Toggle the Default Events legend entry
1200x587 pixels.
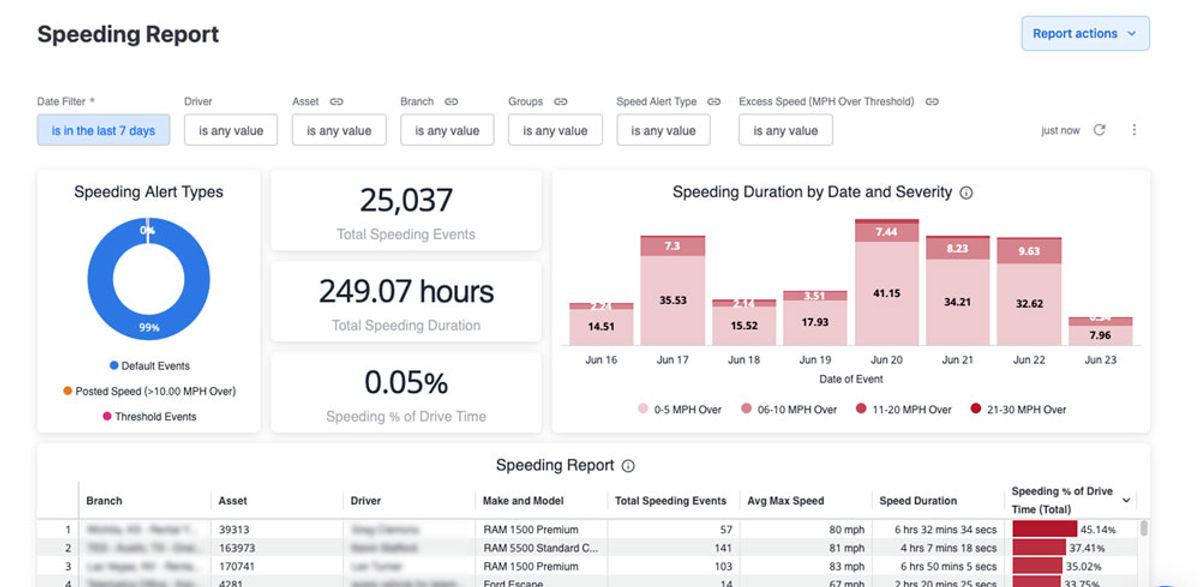pyautogui.click(x=148, y=366)
